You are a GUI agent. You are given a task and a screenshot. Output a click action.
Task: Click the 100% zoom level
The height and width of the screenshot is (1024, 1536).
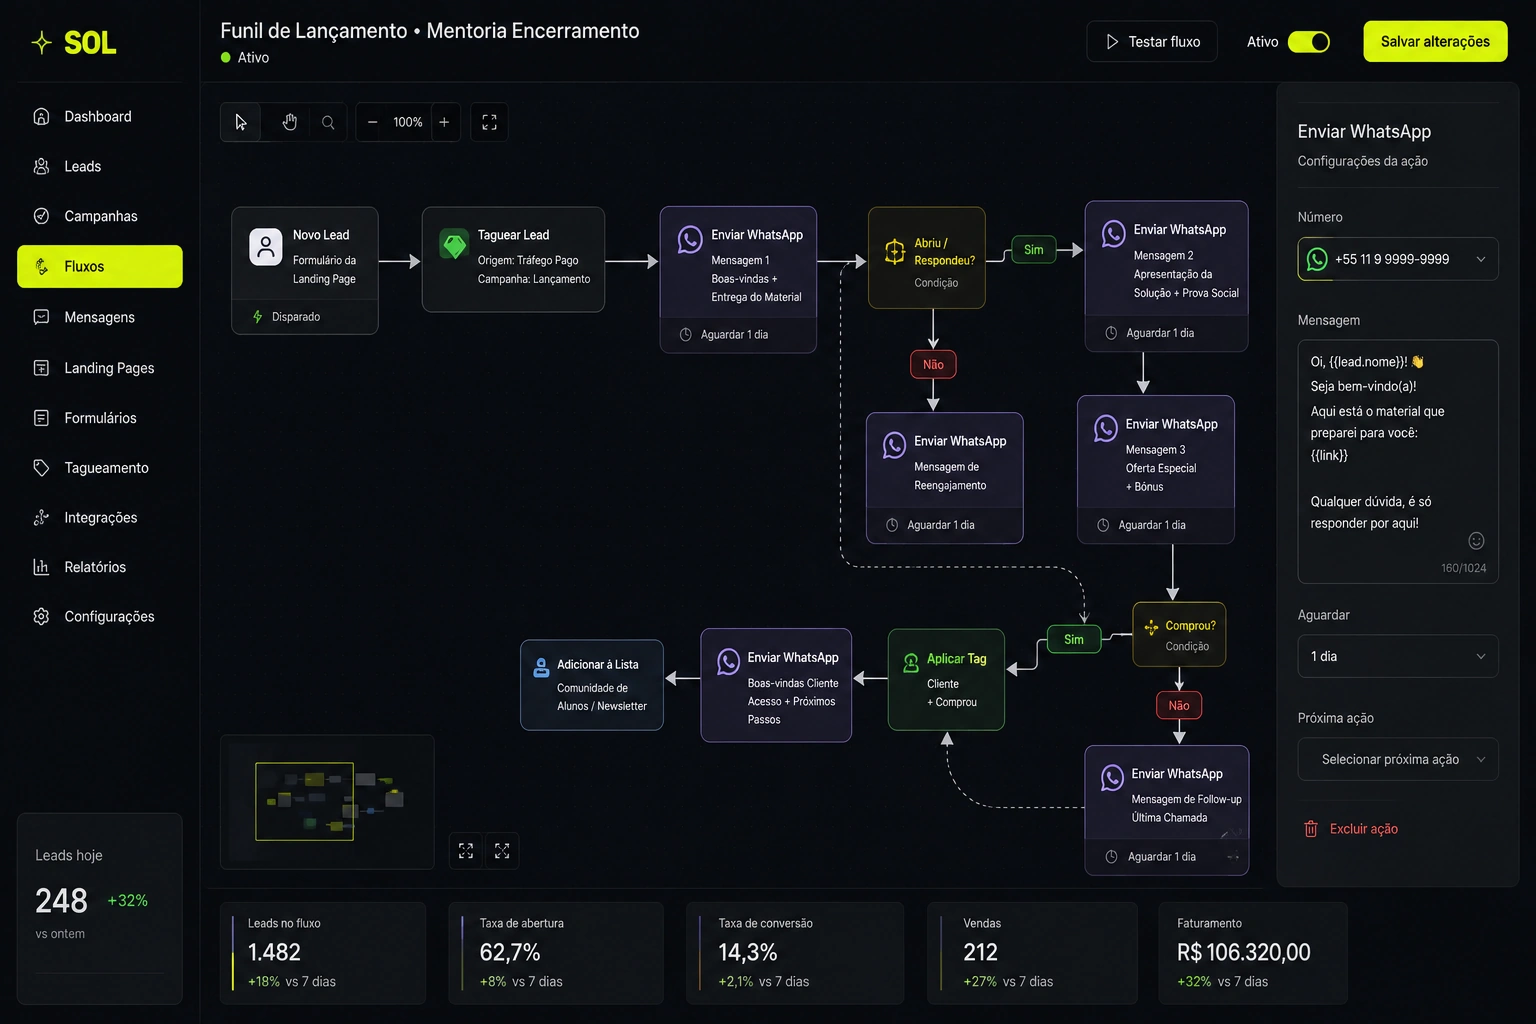pyautogui.click(x=408, y=122)
